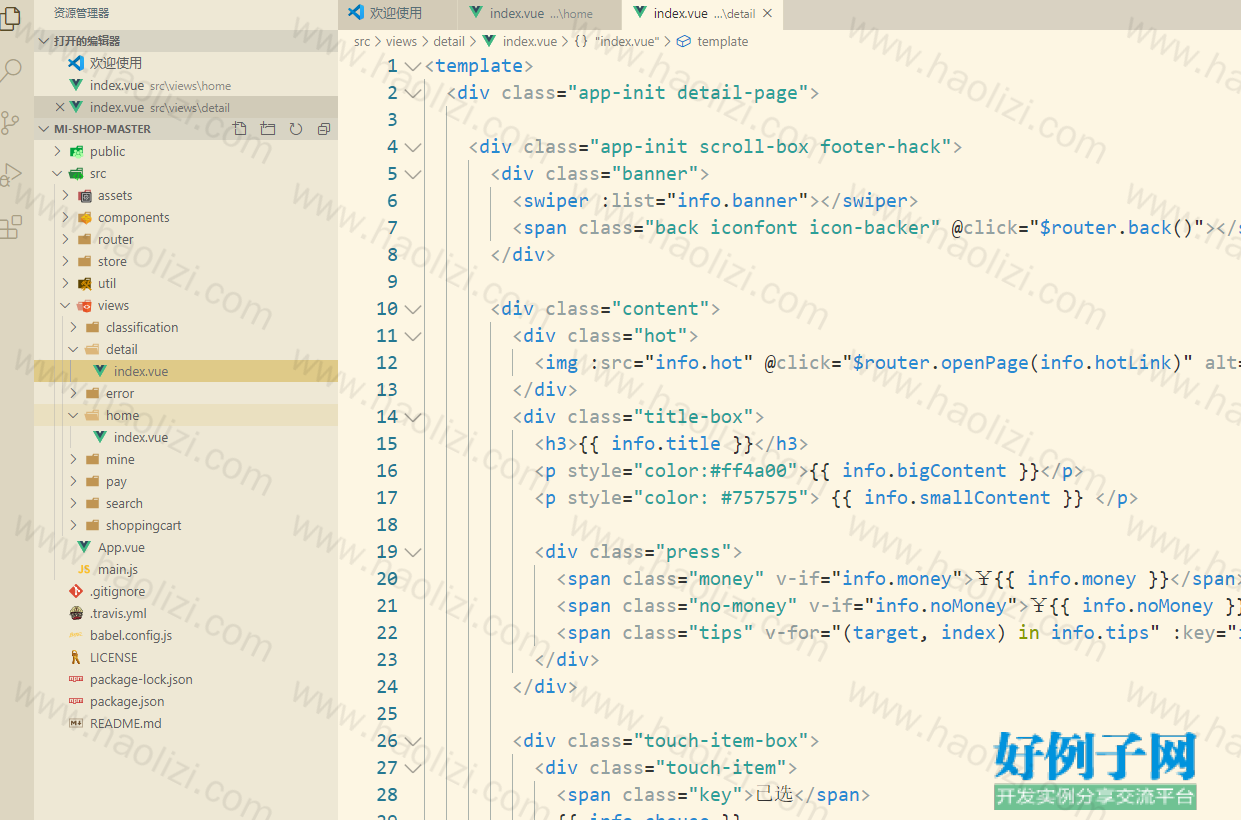The image size is (1241, 820).
Task: Fold the touch-item-box div at line 26
Action: pyautogui.click(x=413, y=741)
